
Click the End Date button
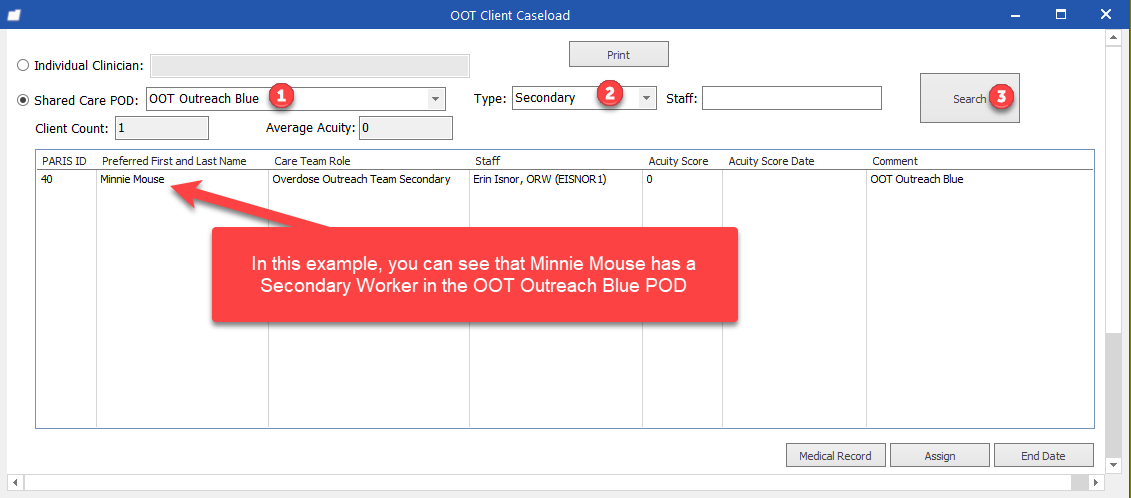point(1043,456)
